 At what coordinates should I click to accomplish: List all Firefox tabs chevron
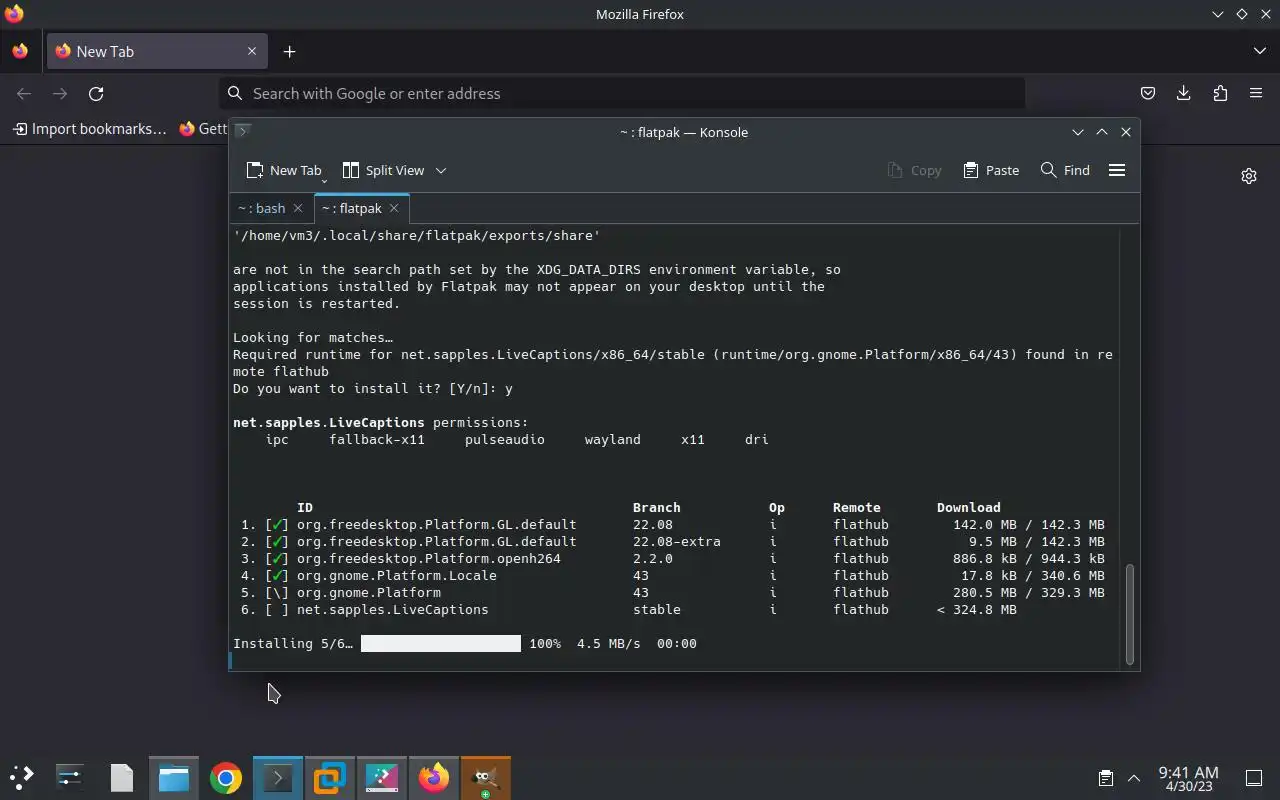pos(1259,51)
